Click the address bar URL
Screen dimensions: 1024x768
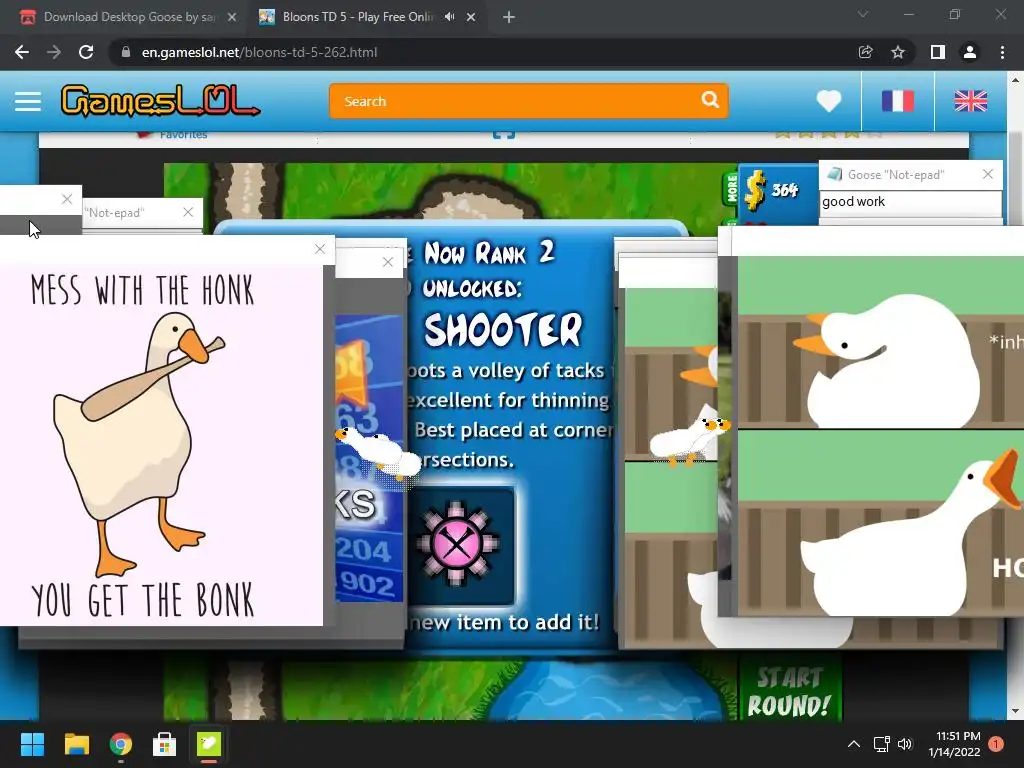tap(259, 52)
